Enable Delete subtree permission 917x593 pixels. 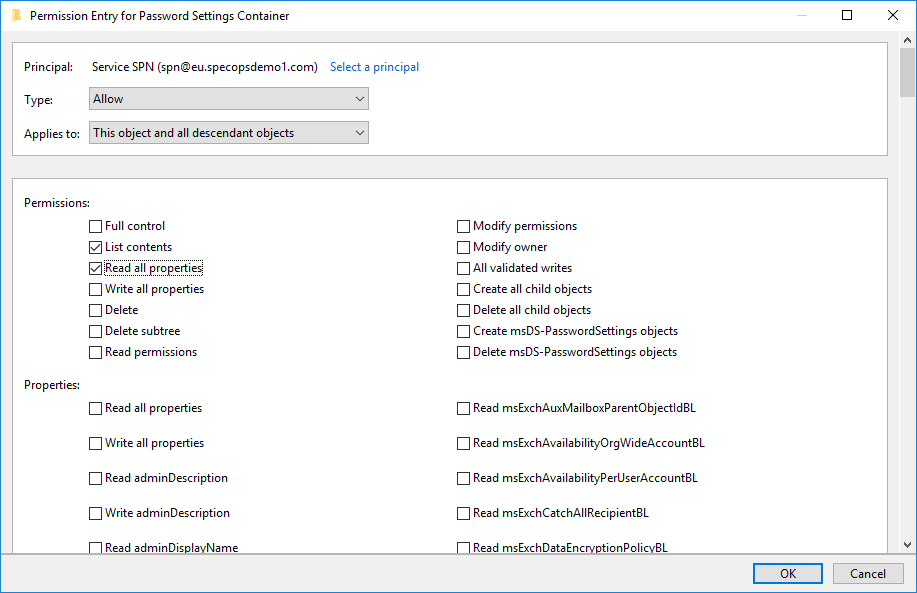point(95,332)
